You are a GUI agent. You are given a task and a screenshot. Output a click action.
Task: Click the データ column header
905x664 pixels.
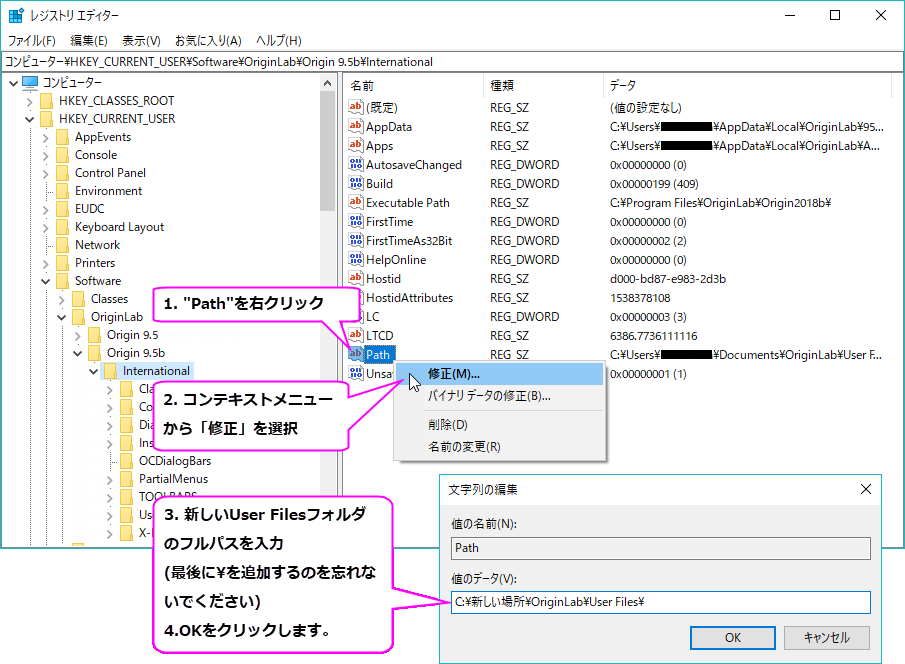747,85
